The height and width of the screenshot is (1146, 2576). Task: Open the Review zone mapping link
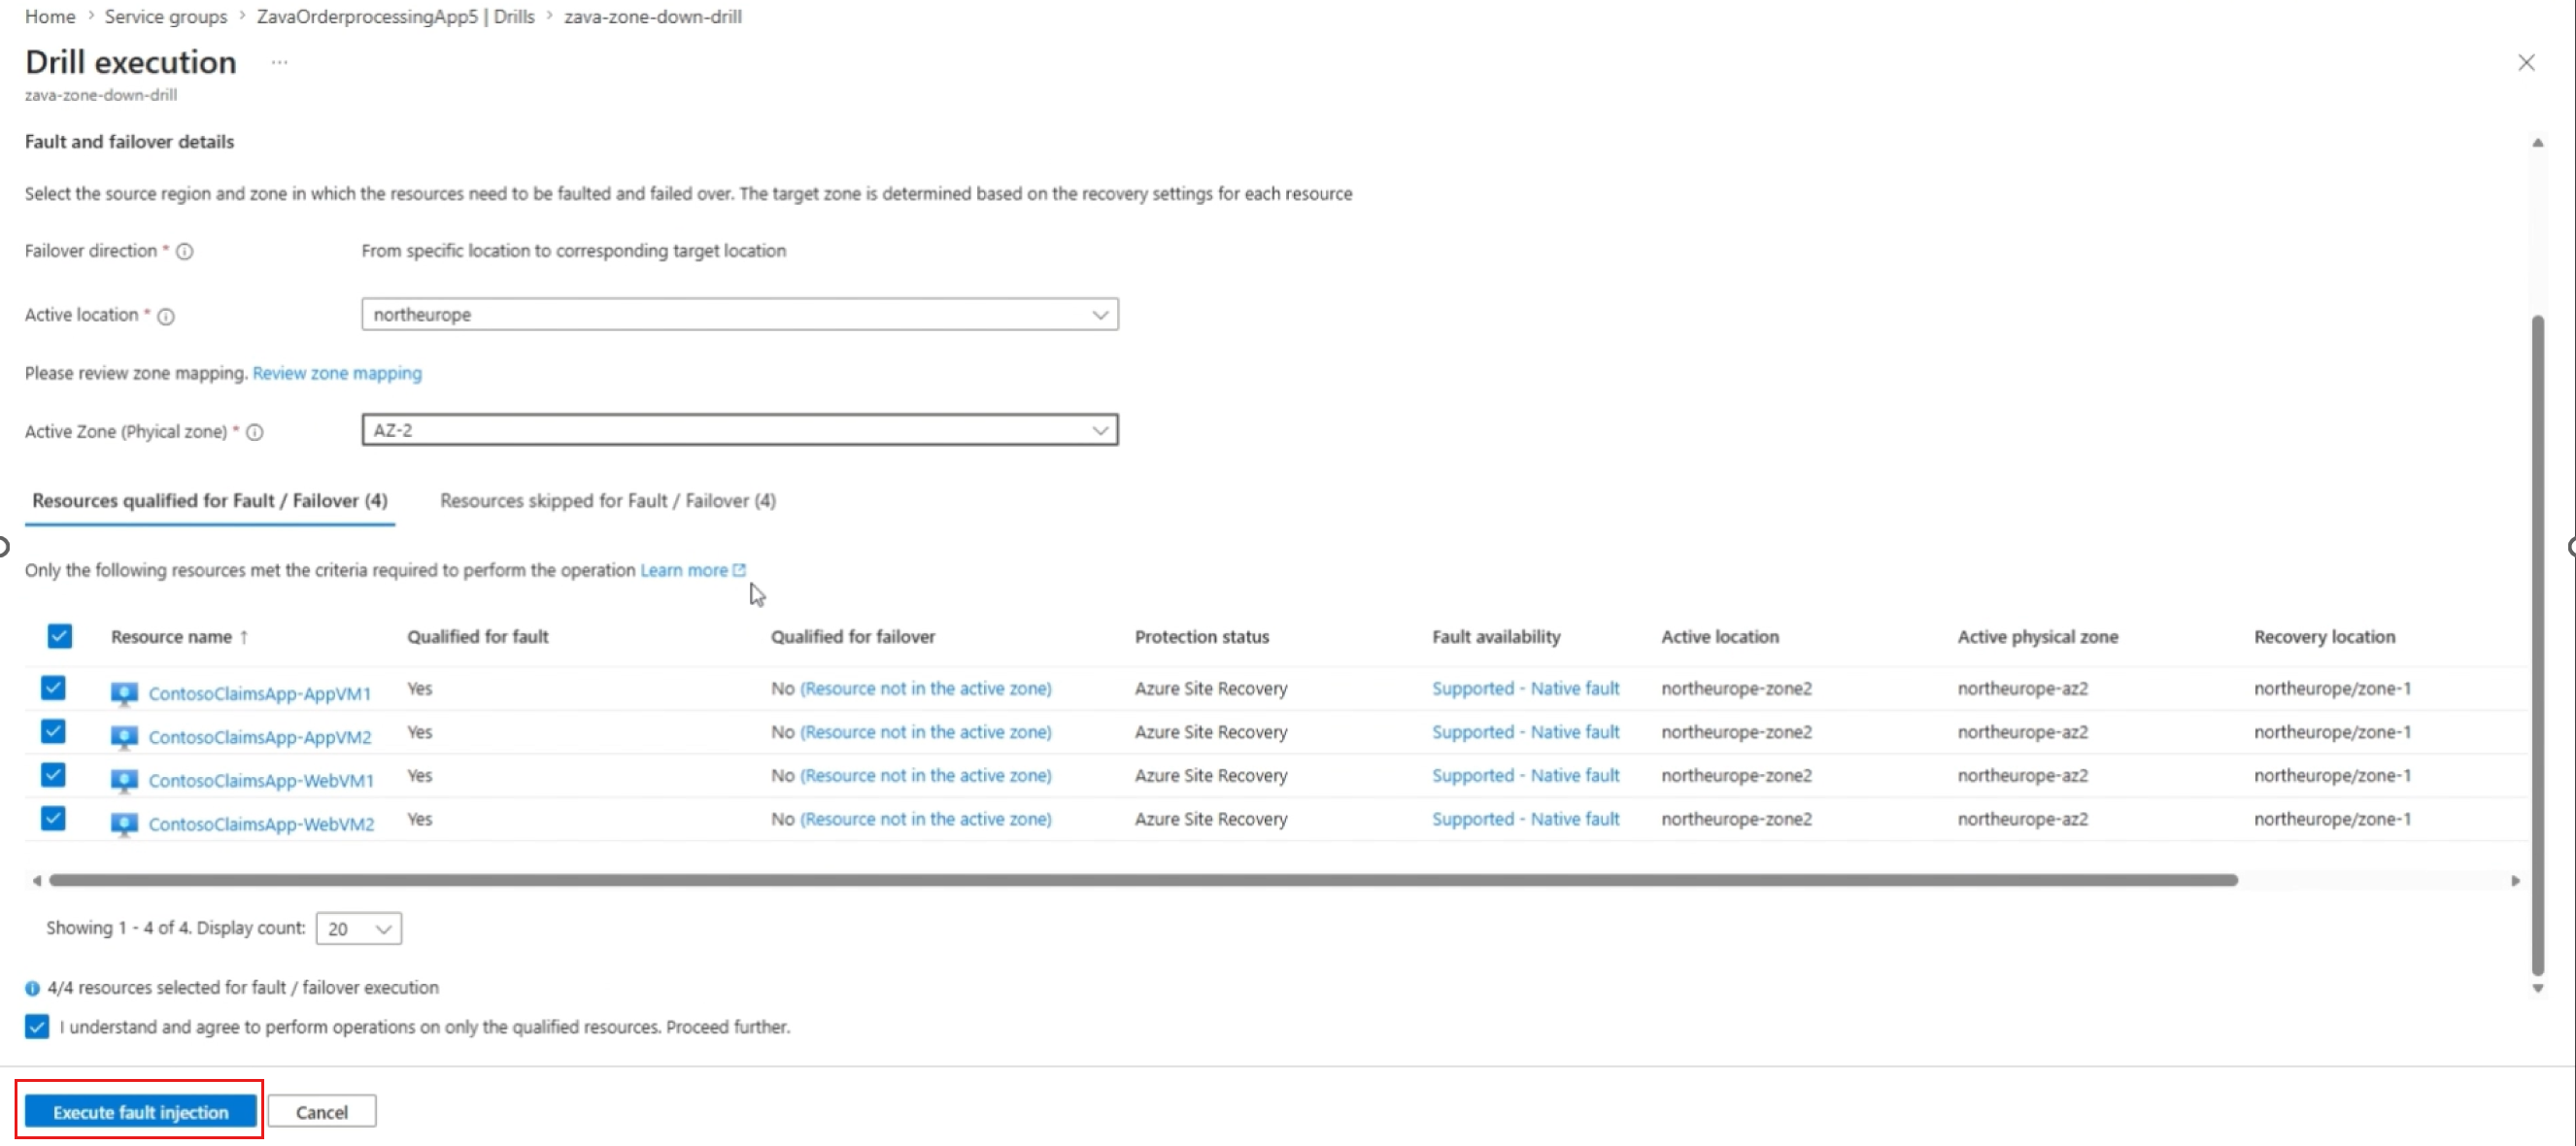(337, 374)
